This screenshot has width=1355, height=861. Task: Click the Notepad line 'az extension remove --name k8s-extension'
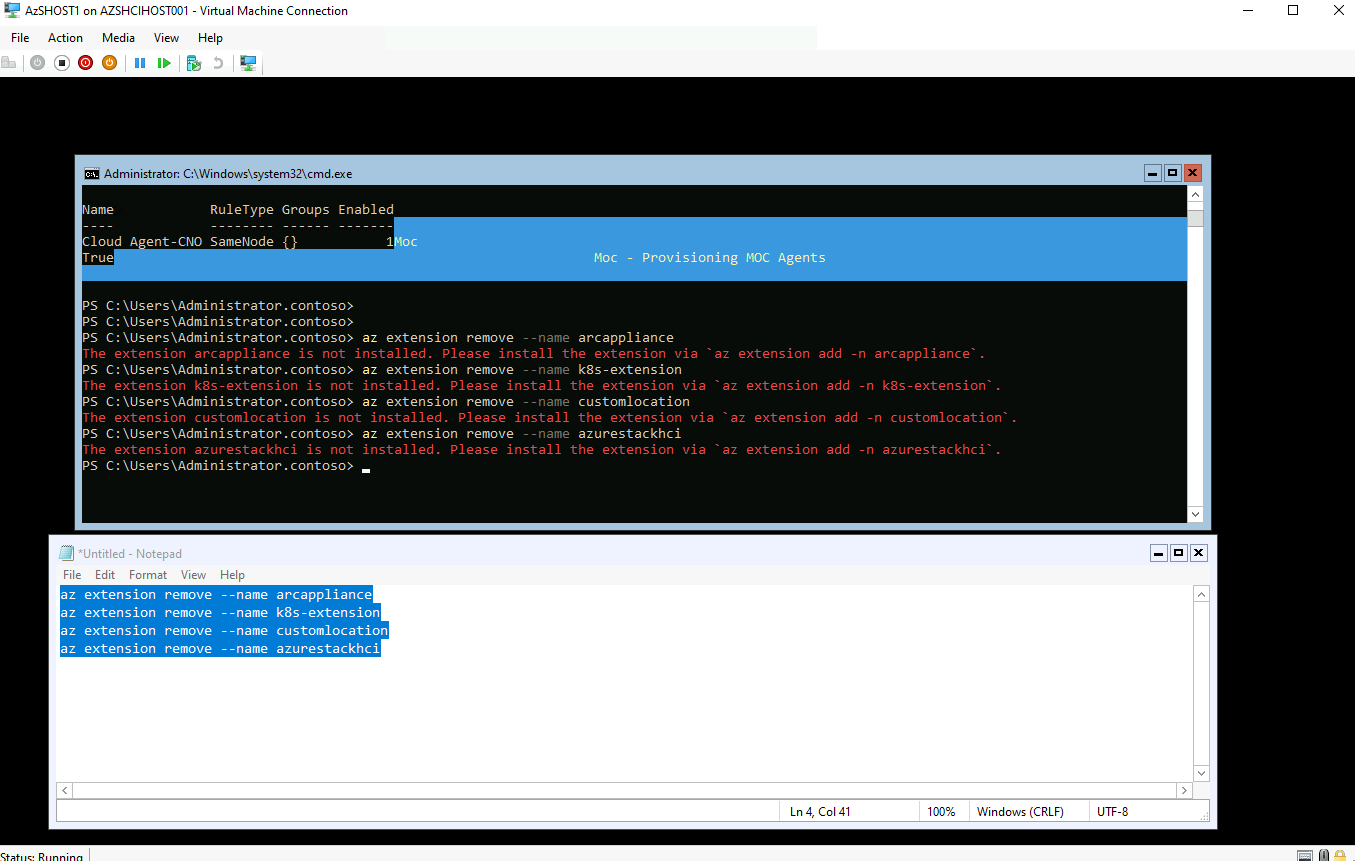[x=220, y=613]
